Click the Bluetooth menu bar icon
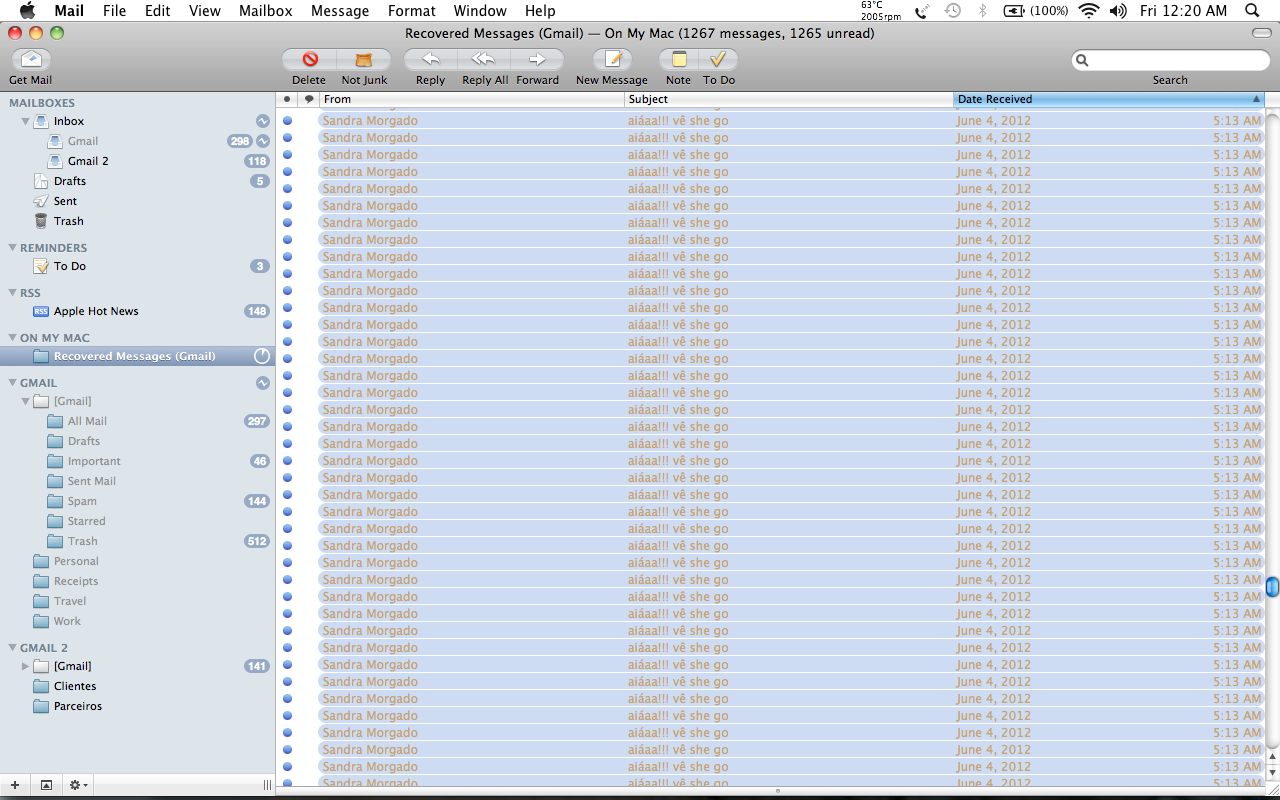 point(982,10)
